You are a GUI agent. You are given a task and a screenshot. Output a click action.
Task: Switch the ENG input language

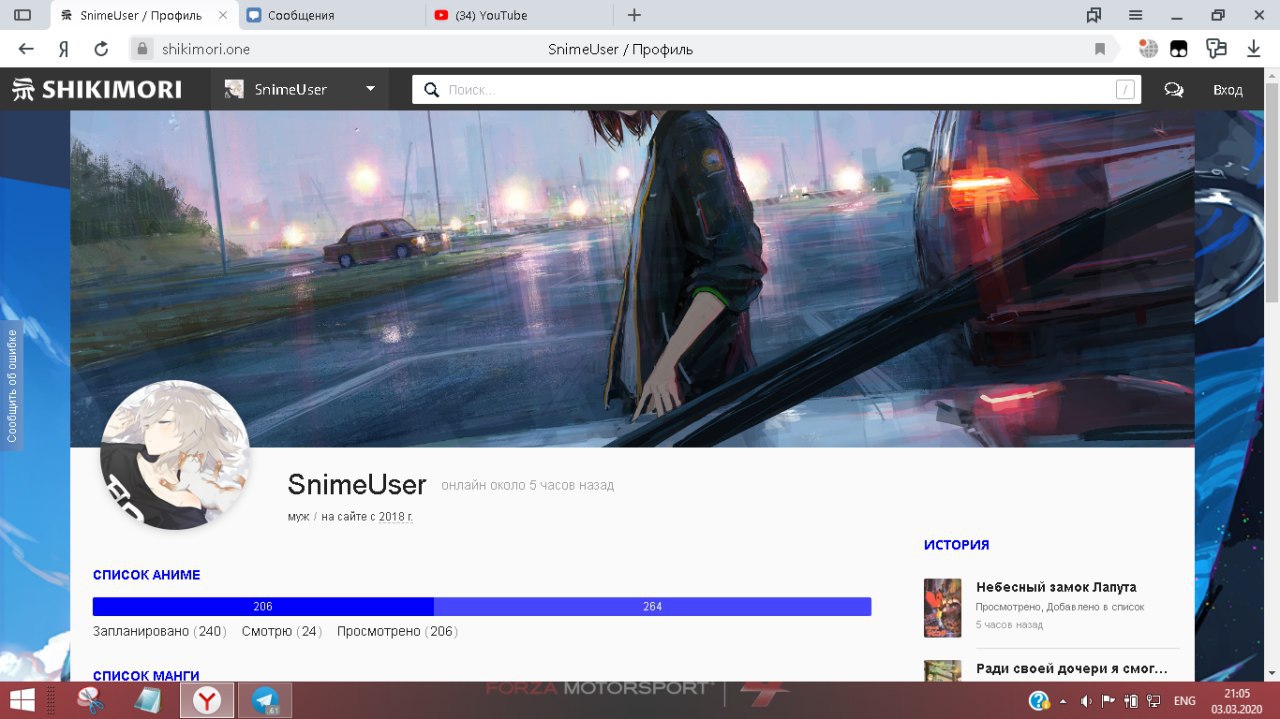tap(1184, 701)
